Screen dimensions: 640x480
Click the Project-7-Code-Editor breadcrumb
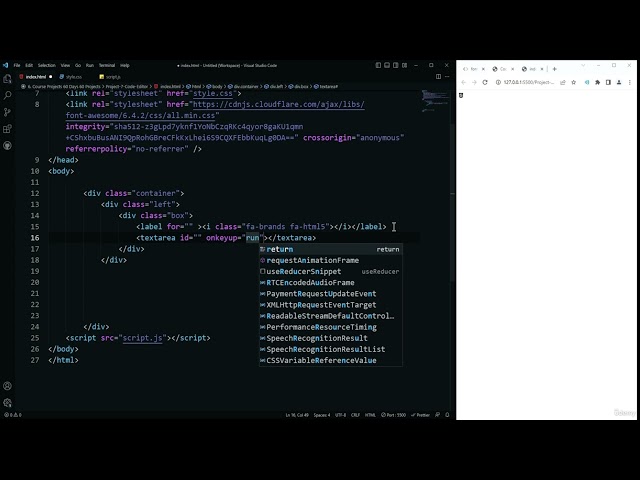click(x=127, y=87)
